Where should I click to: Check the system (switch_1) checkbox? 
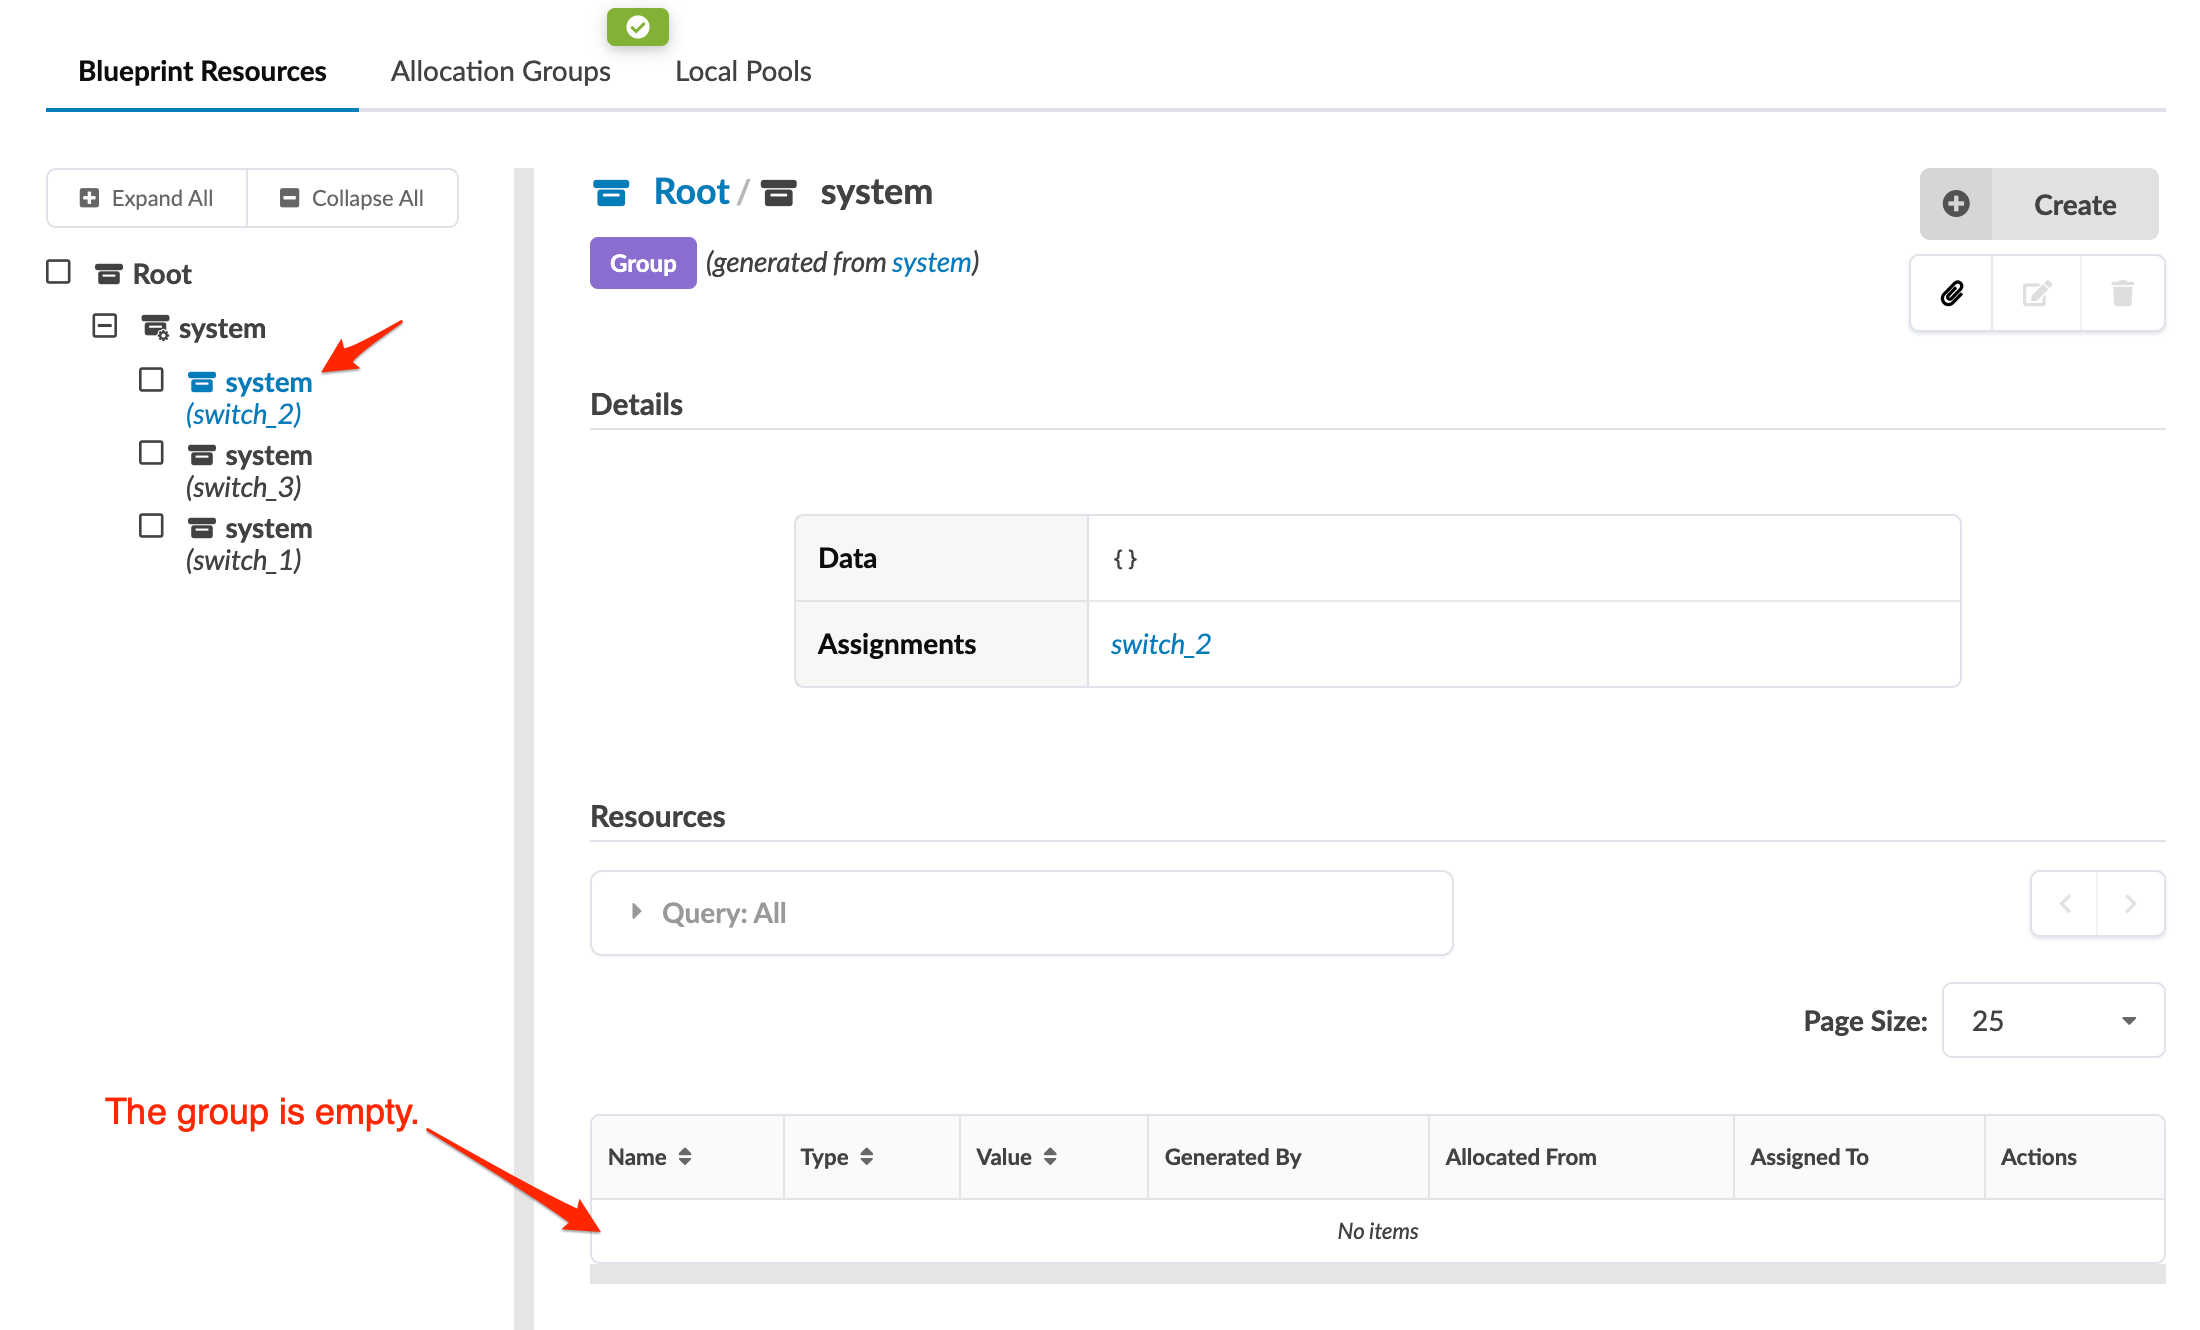[151, 526]
